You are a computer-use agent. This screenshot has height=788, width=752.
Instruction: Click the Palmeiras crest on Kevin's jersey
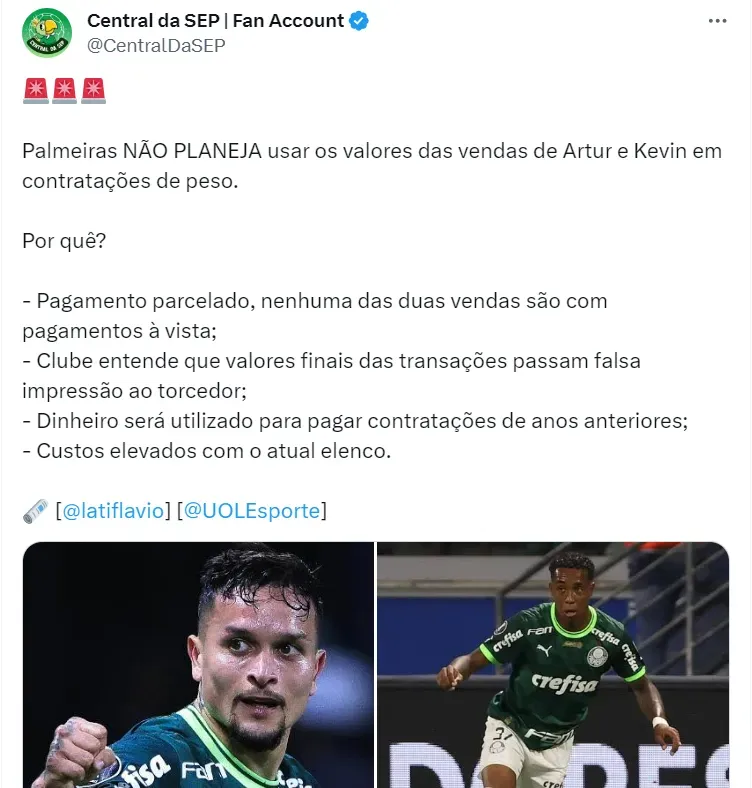(597, 656)
